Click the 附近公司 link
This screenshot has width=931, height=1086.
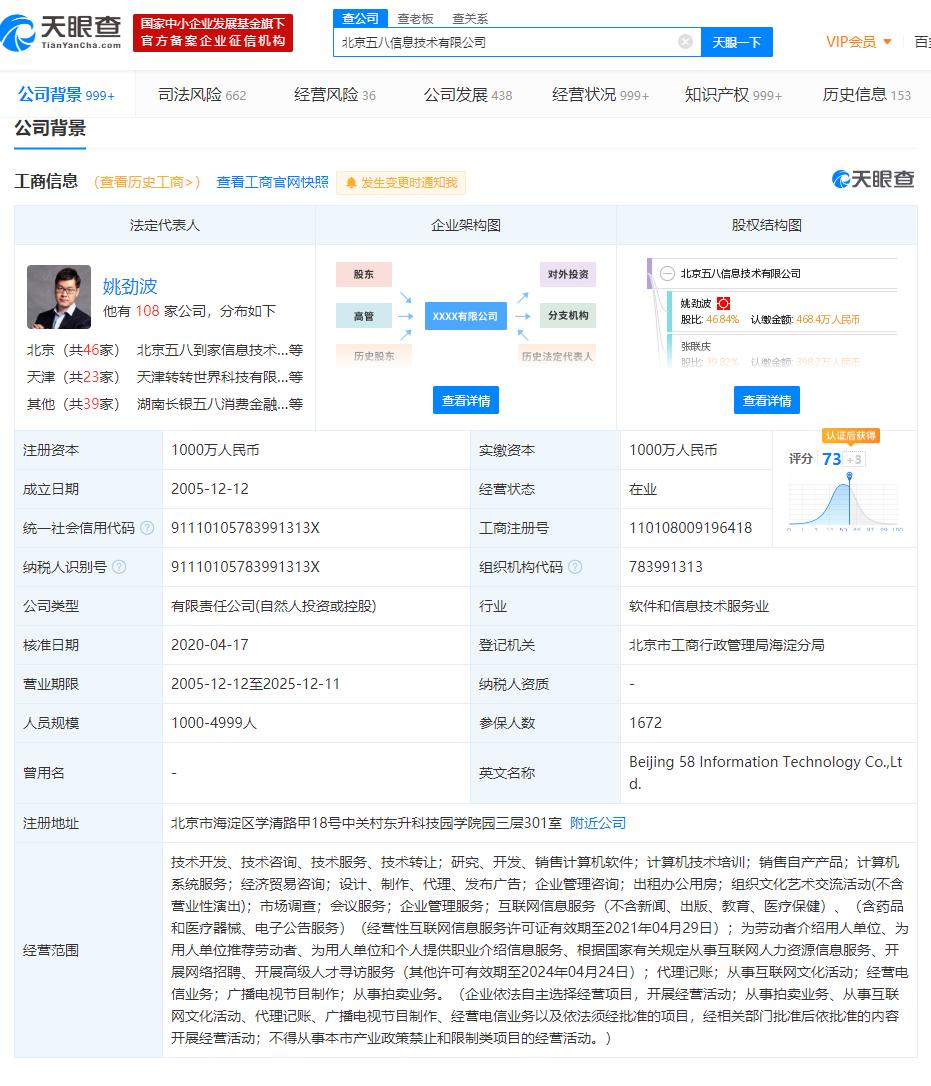pos(598,823)
